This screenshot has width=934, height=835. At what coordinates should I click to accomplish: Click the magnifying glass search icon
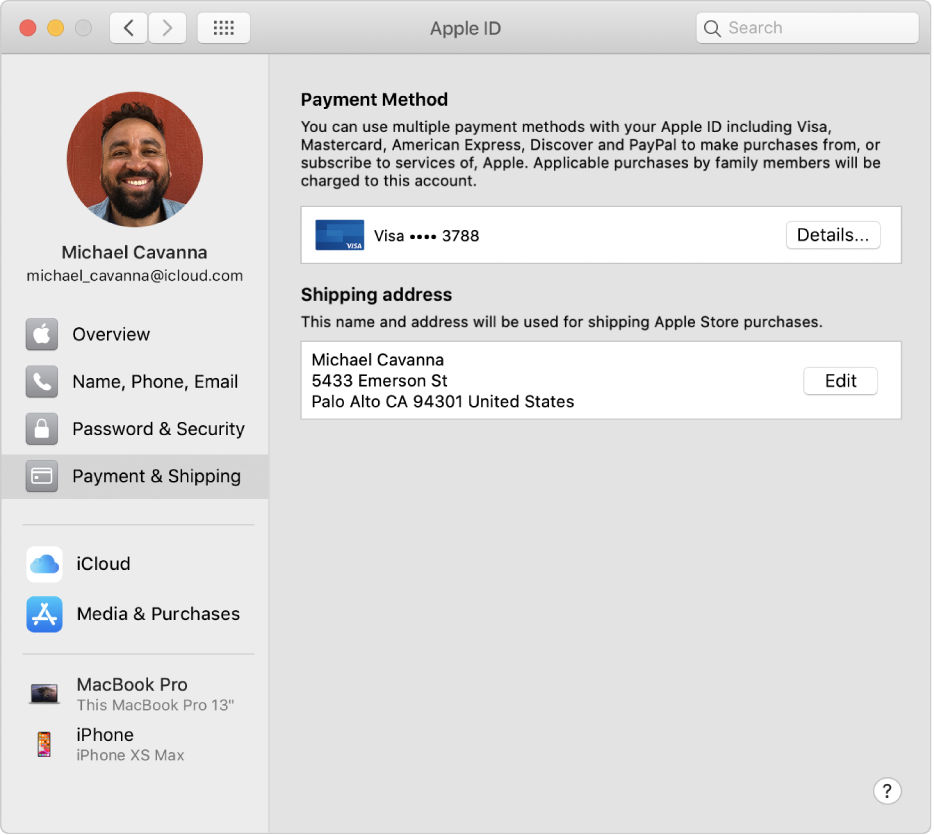(712, 28)
